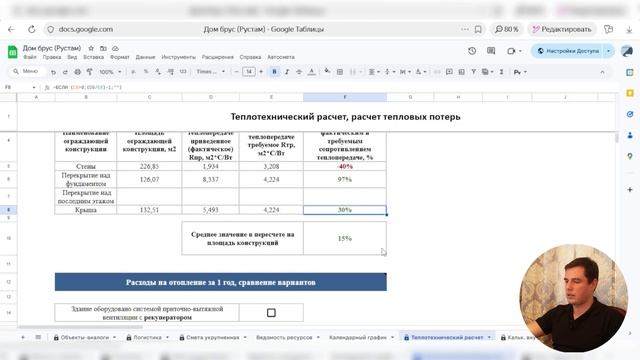
Task: Open the Формат menu
Action: coord(120,57)
